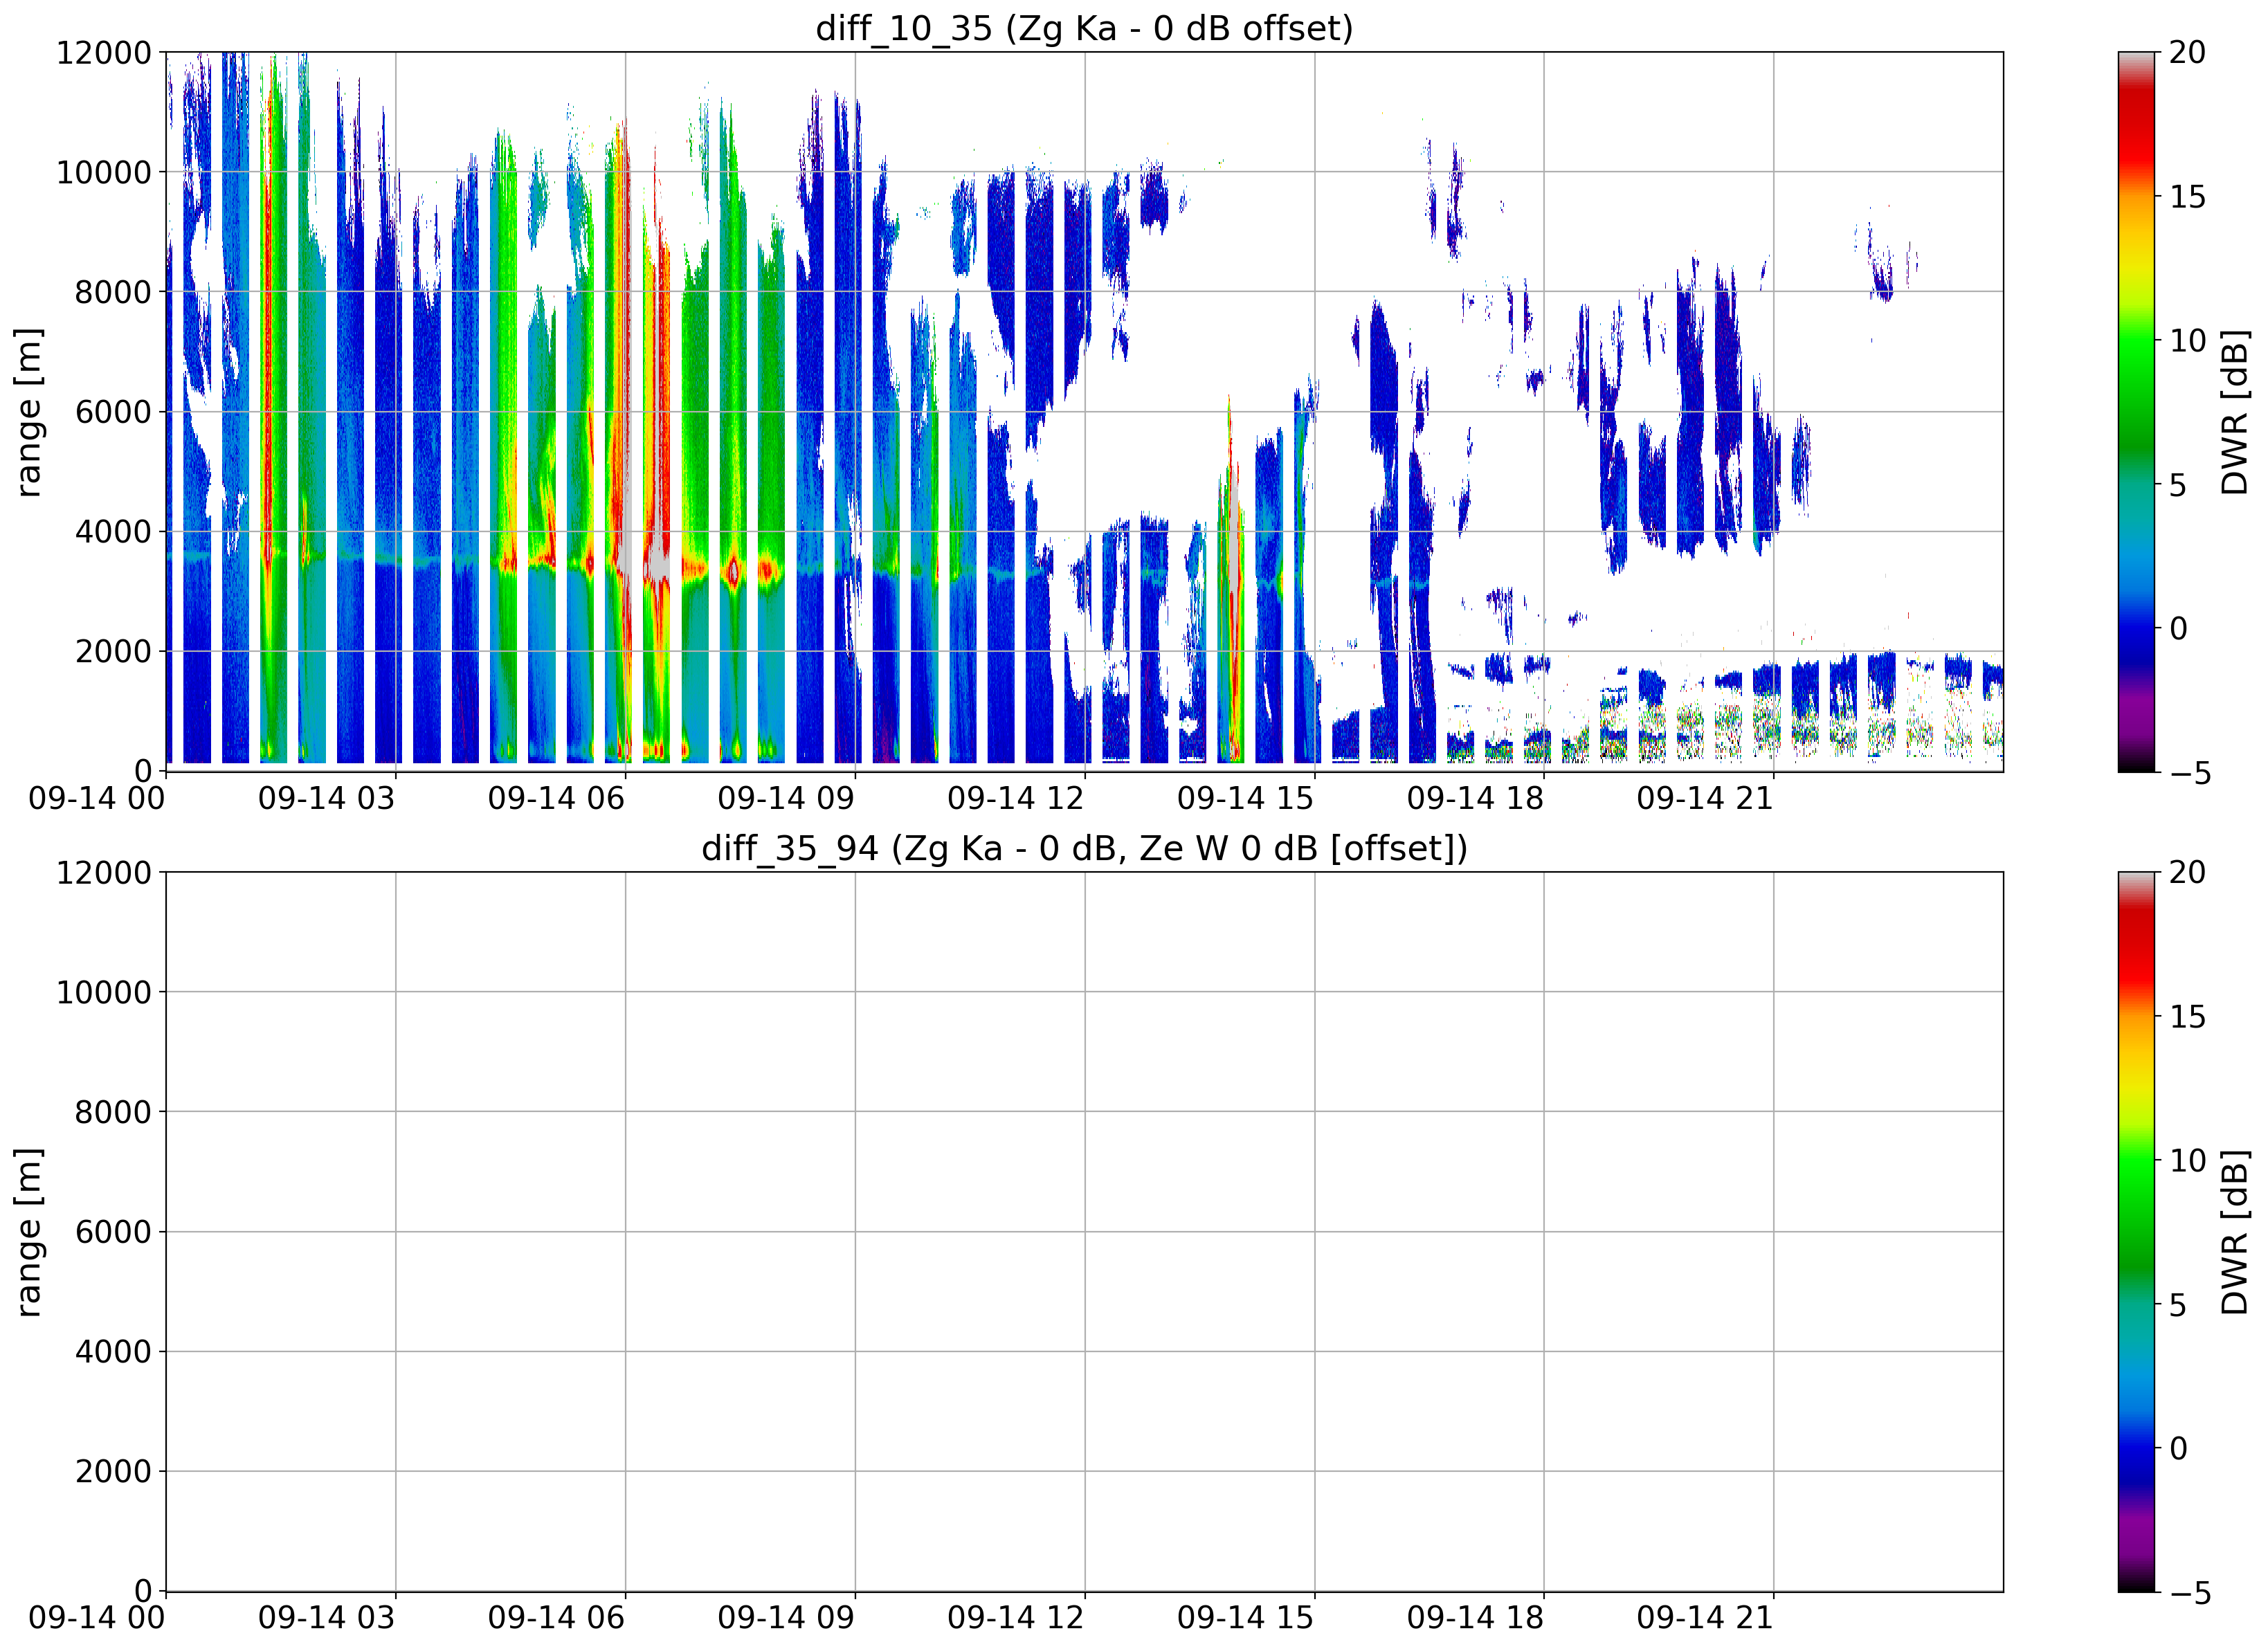Click the upper colorbar's "20" tick label
Viewport: 2268px width, 1649px height.
[2187, 53]
